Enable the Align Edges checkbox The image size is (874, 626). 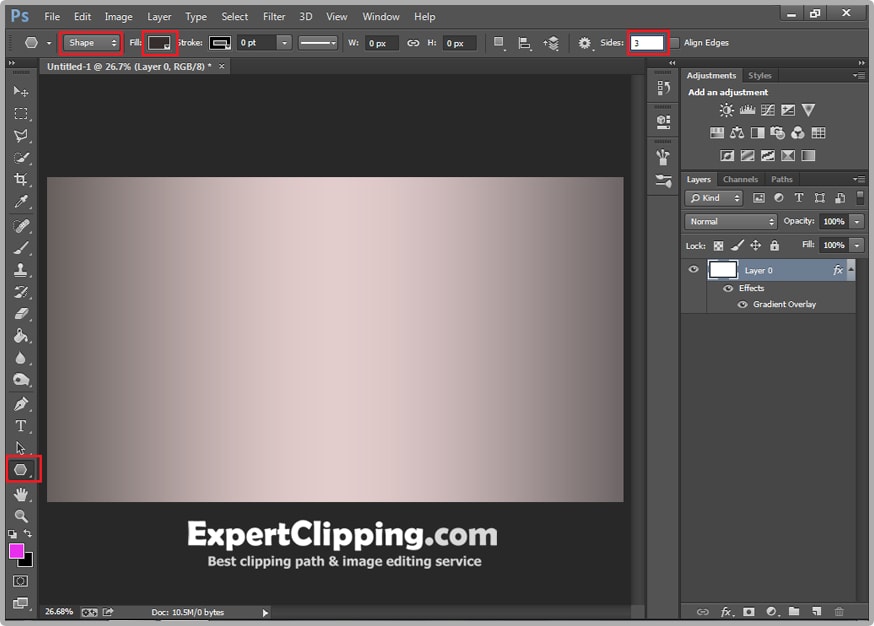(674, 43)
